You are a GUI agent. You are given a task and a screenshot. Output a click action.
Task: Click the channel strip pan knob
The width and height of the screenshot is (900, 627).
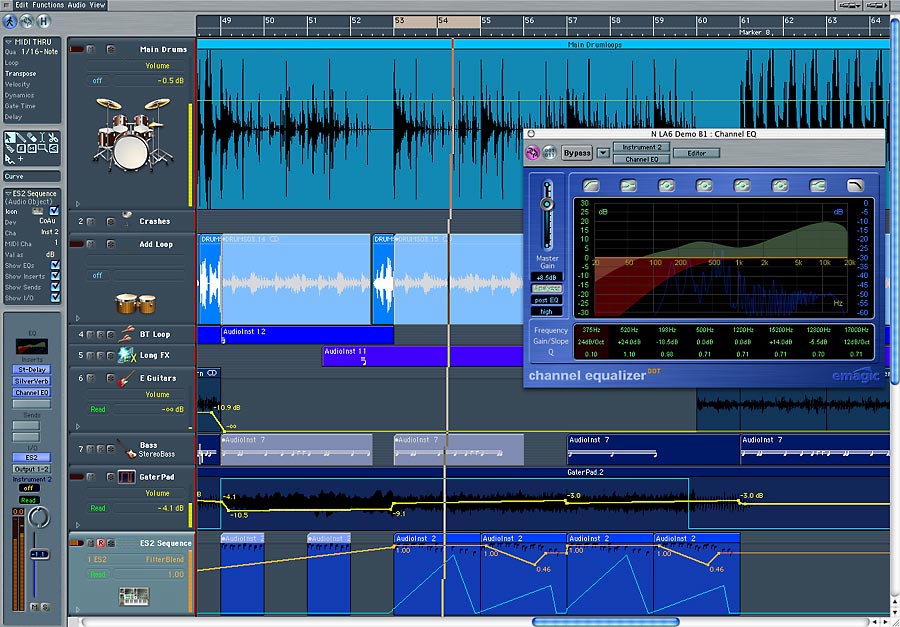[x=39, y=518]
